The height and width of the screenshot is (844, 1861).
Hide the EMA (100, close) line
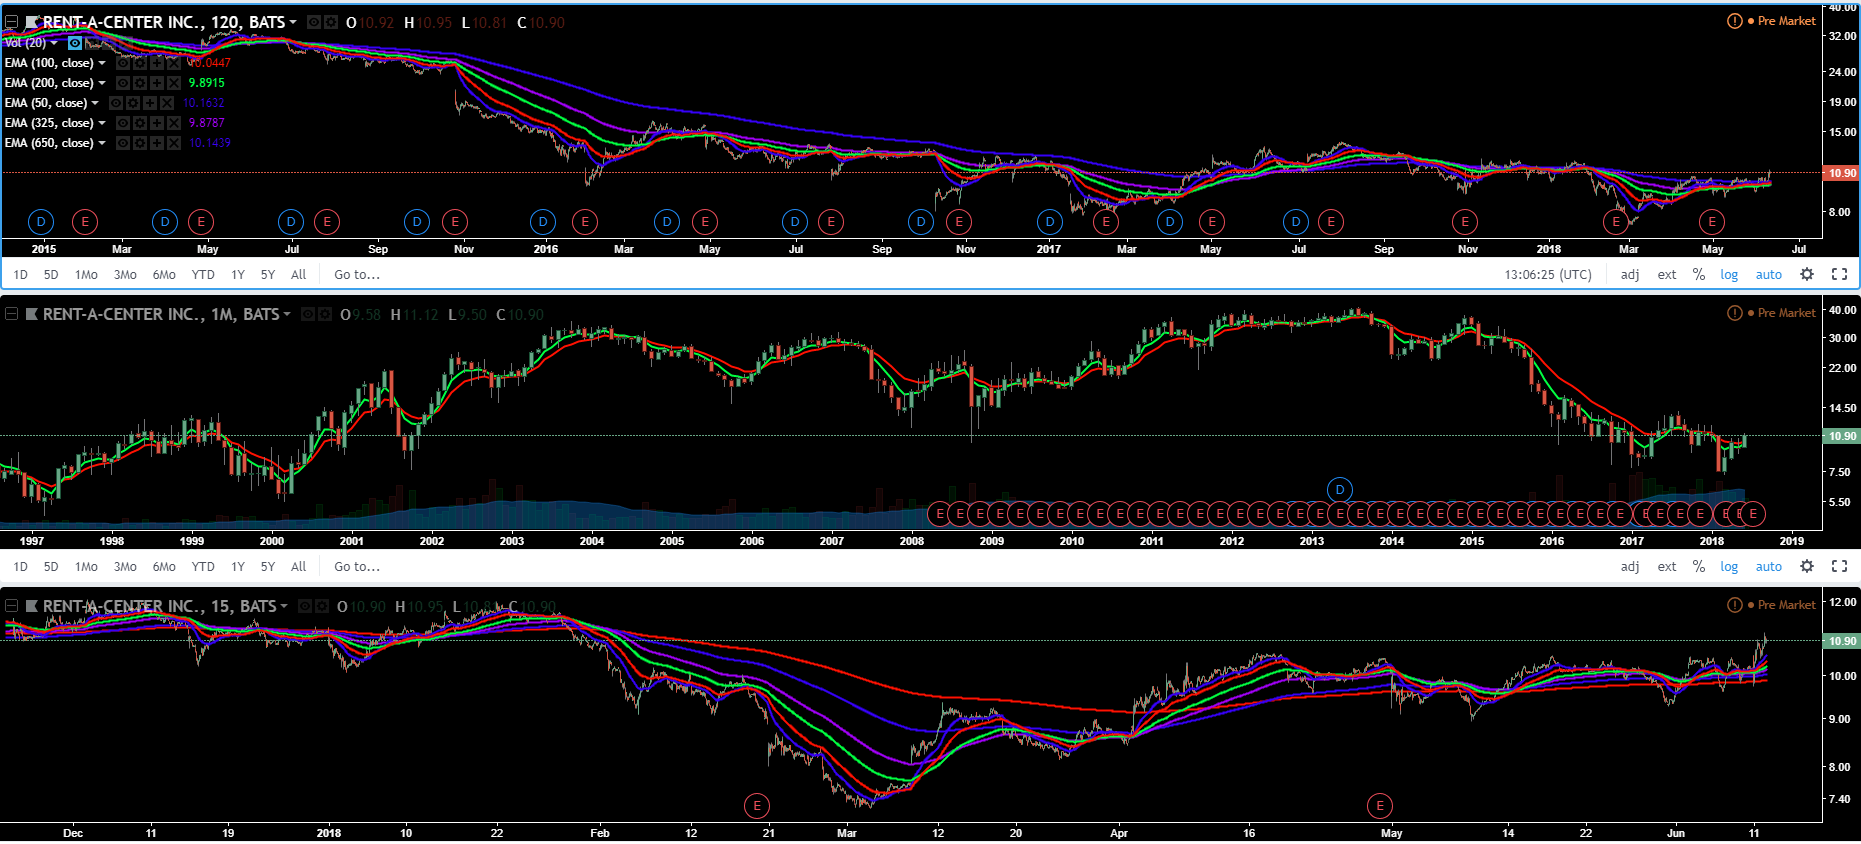tap(123, 63)
